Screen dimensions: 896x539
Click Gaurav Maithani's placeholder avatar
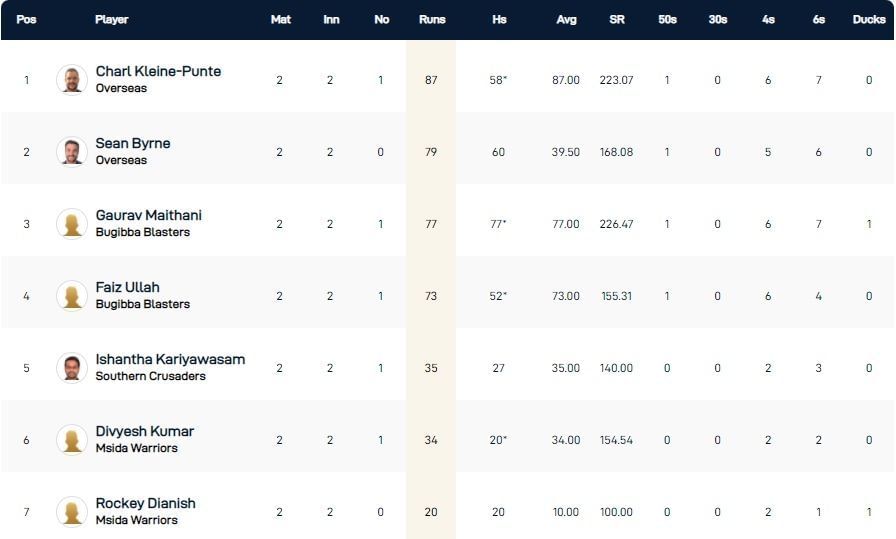tap(72, 224)
